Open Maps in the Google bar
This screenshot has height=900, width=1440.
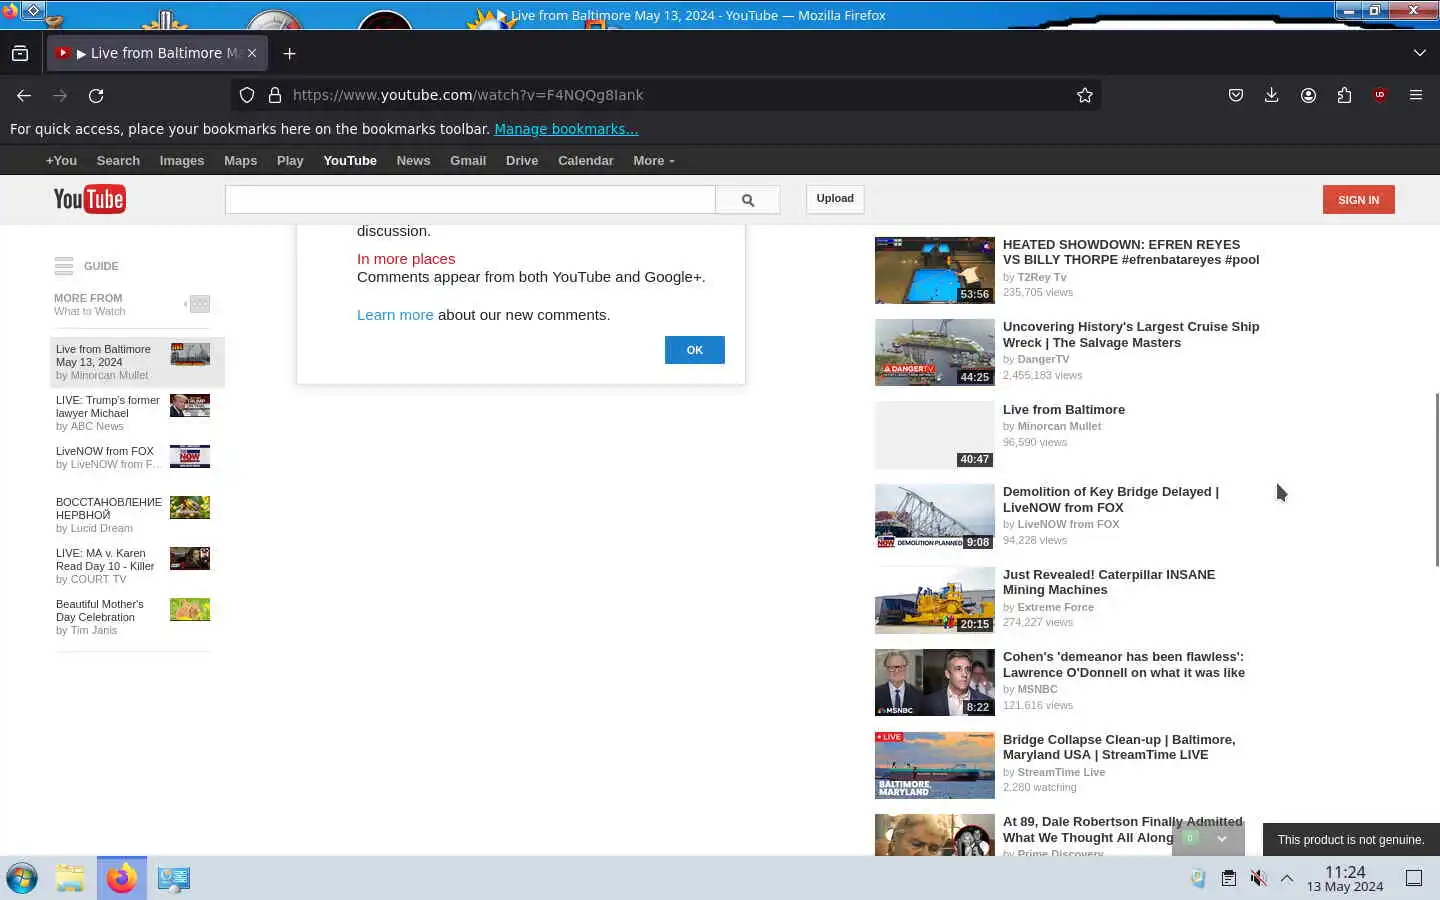240,160
